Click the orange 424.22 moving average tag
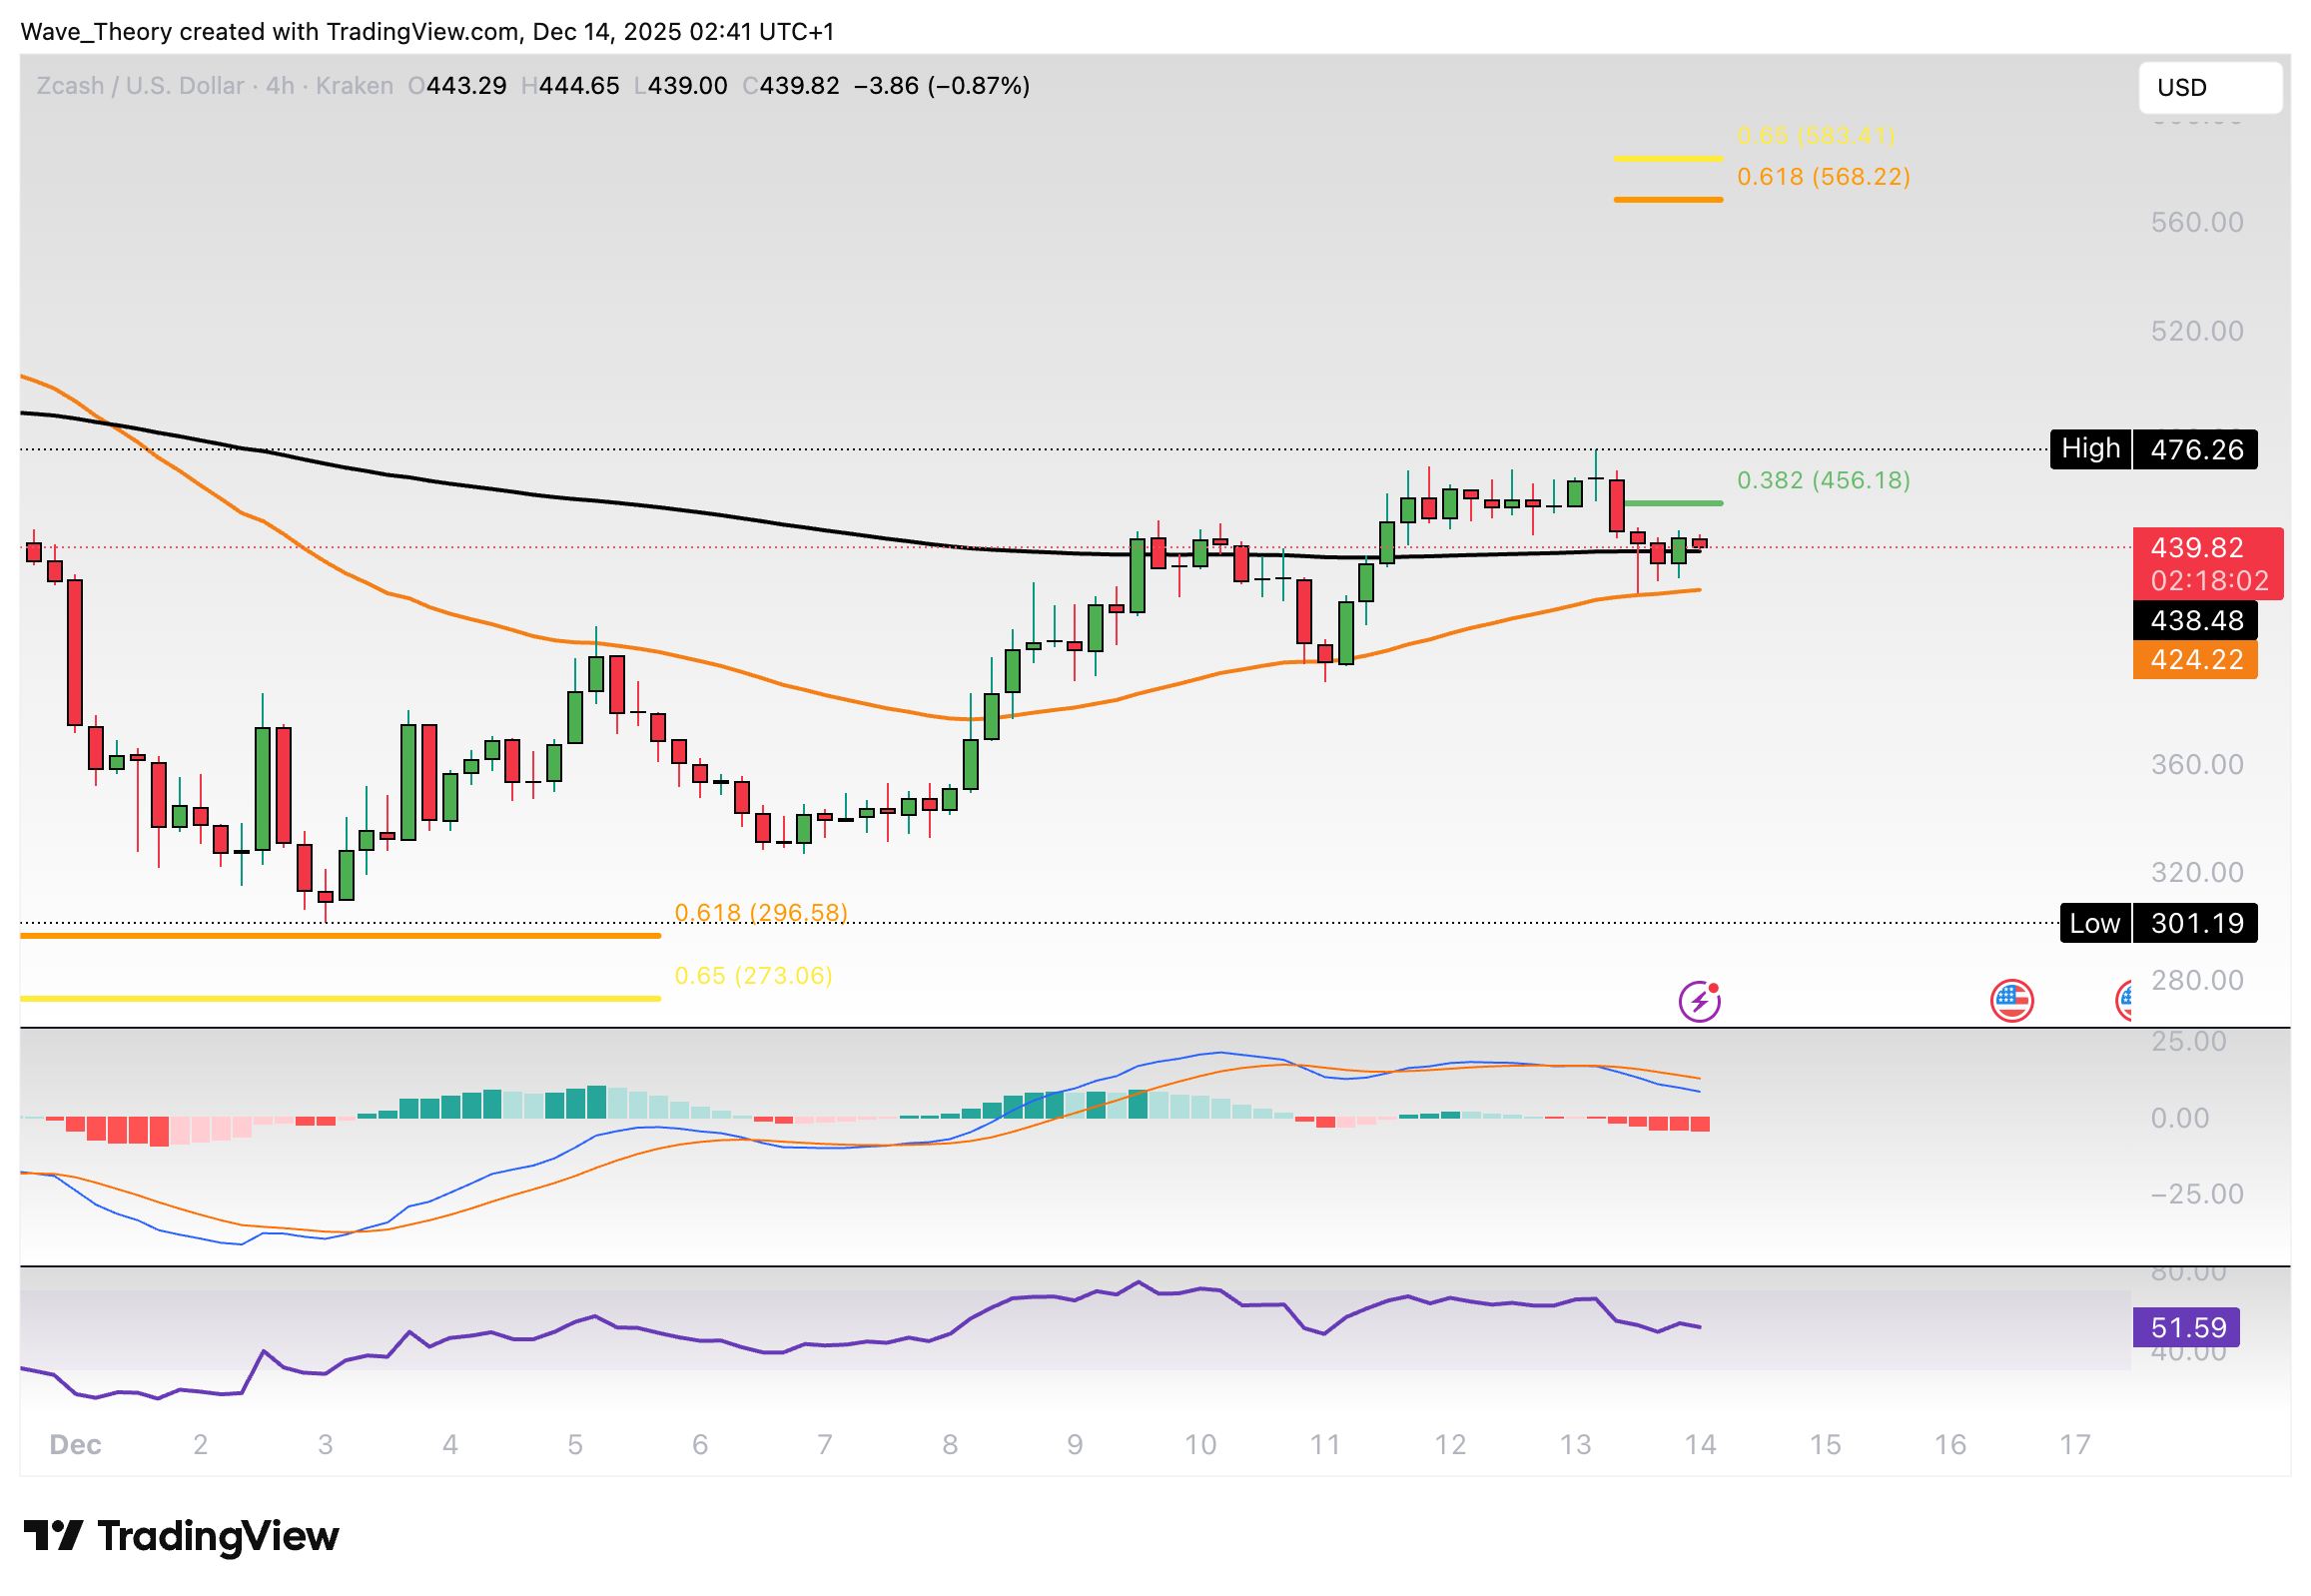The height and width of the screenshot is (1596, 2311). click(x=2195, y=660)
